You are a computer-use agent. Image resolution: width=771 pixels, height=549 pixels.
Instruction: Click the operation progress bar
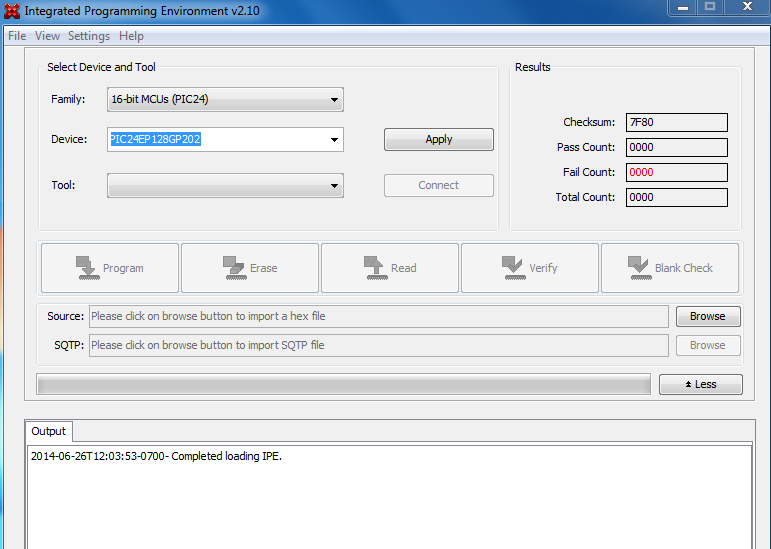344,384
